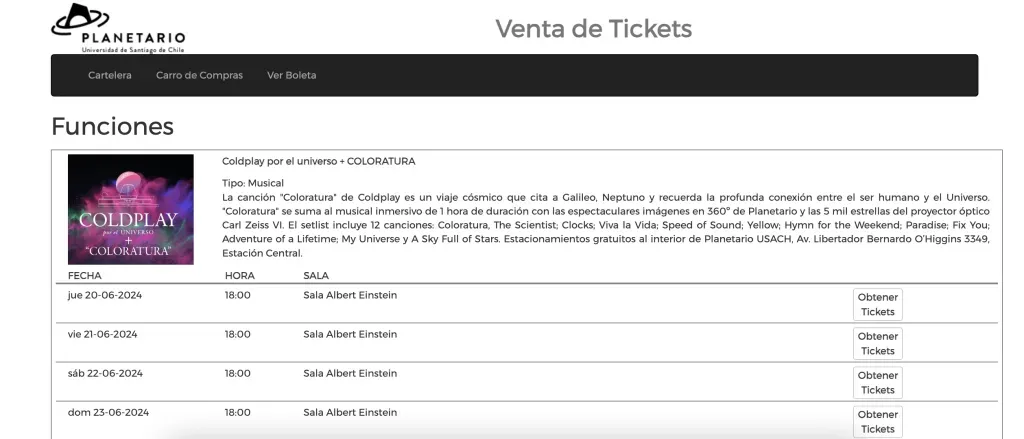Image resolution: width=1024 pixels, height=439 pixels.
Task: Open the Cartelera menu item
Action: coord(110,75)
